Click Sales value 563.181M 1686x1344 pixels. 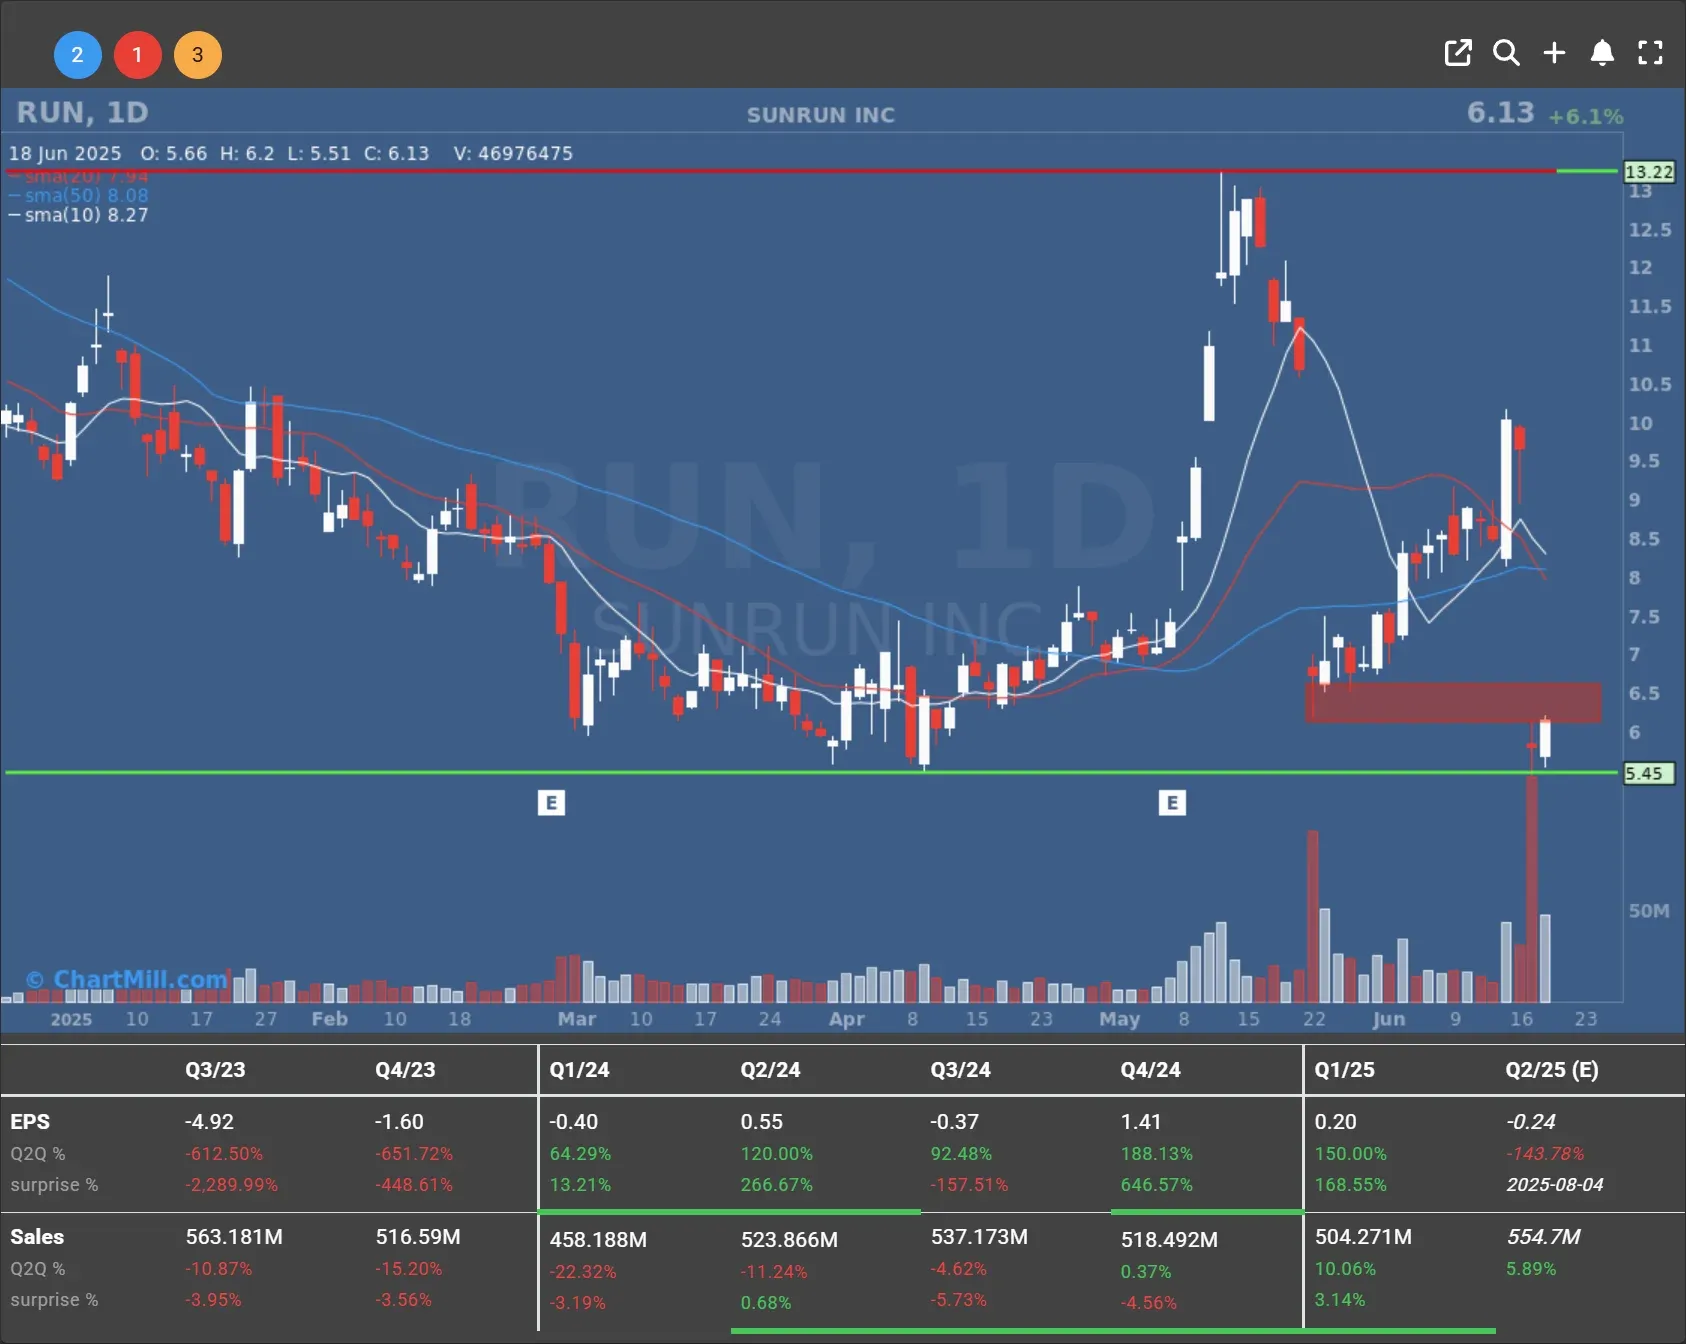tap(234, 1237)
